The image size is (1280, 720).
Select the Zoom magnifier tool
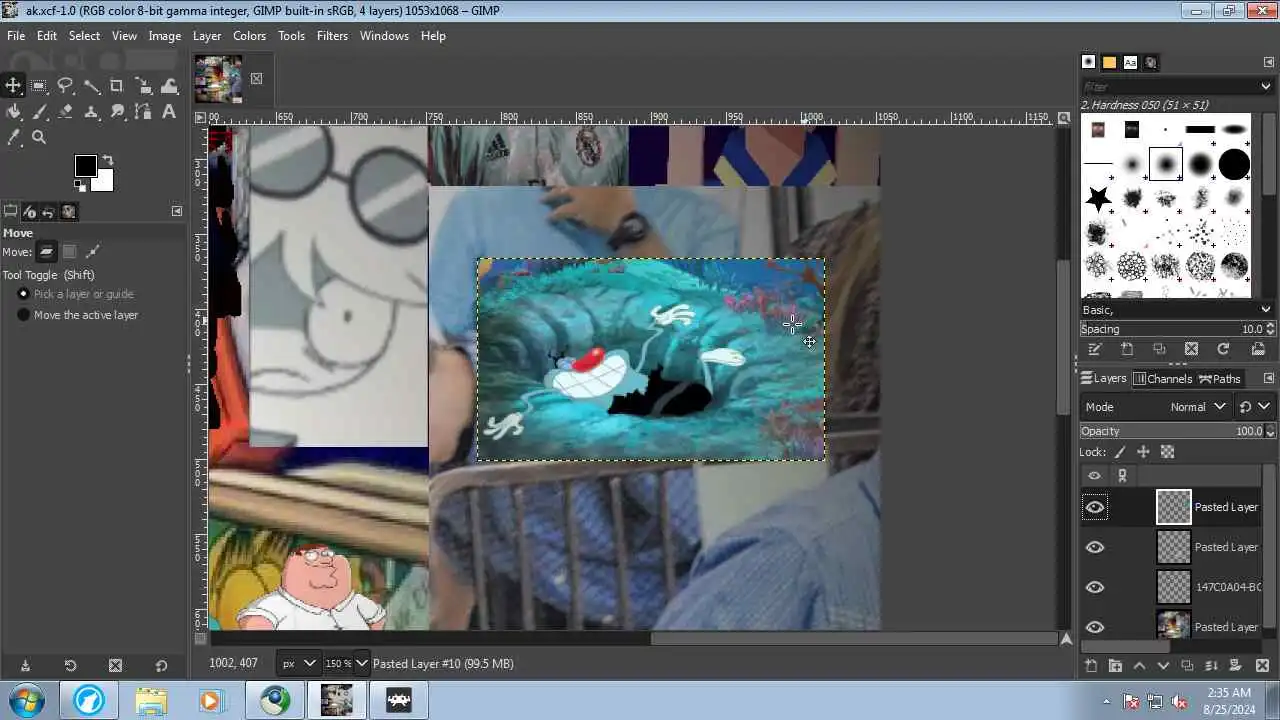click(39, 138)
